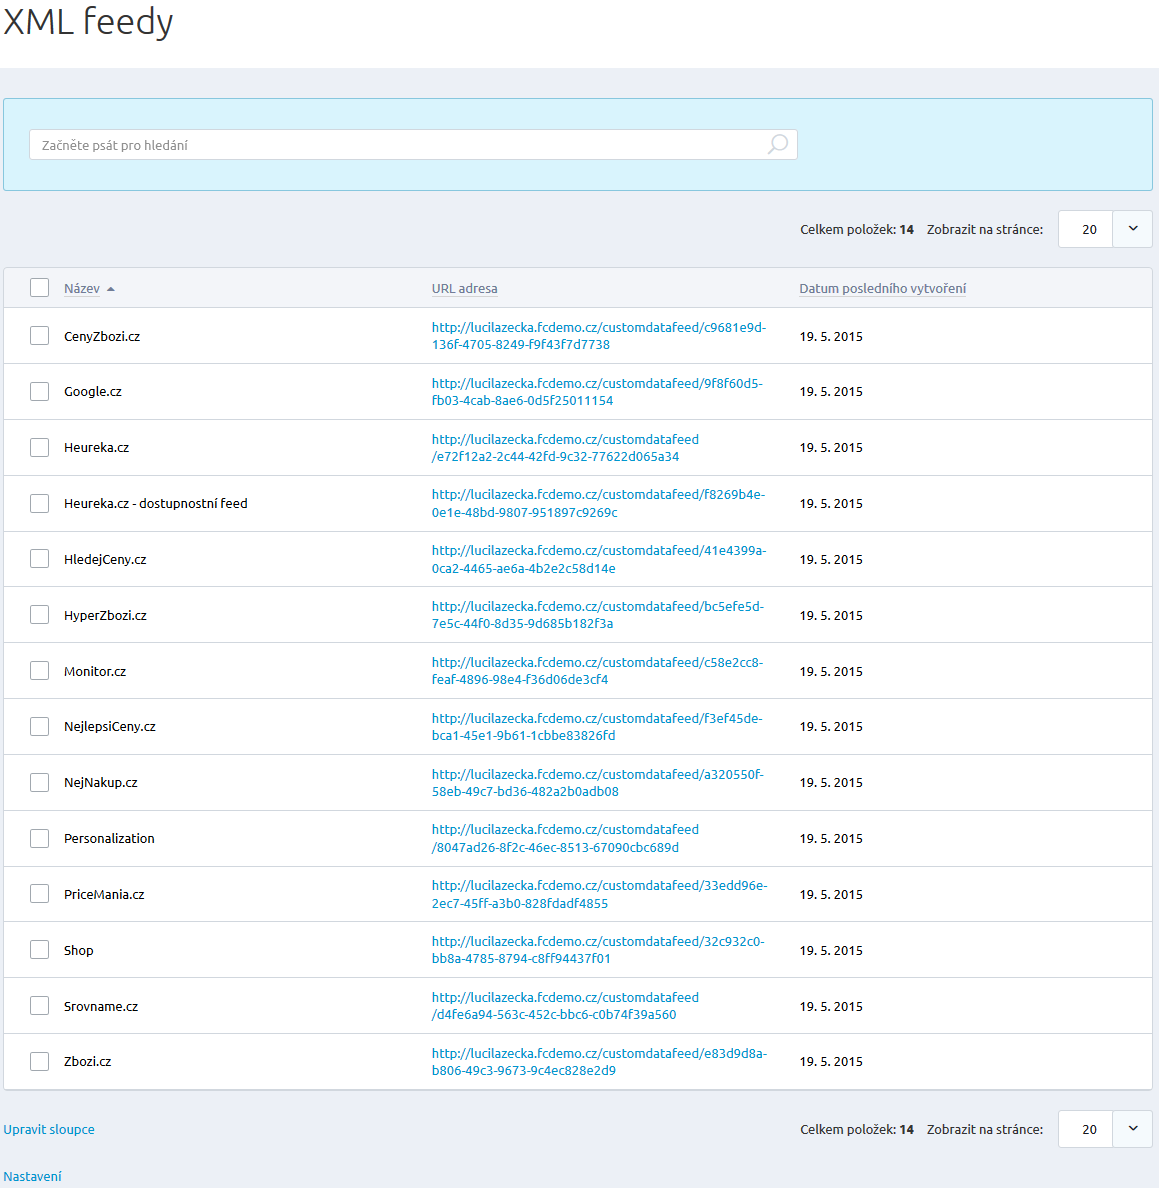
Task: Click the NejlepsiCeny.cz feed name
Action: [x=110, y=727]
